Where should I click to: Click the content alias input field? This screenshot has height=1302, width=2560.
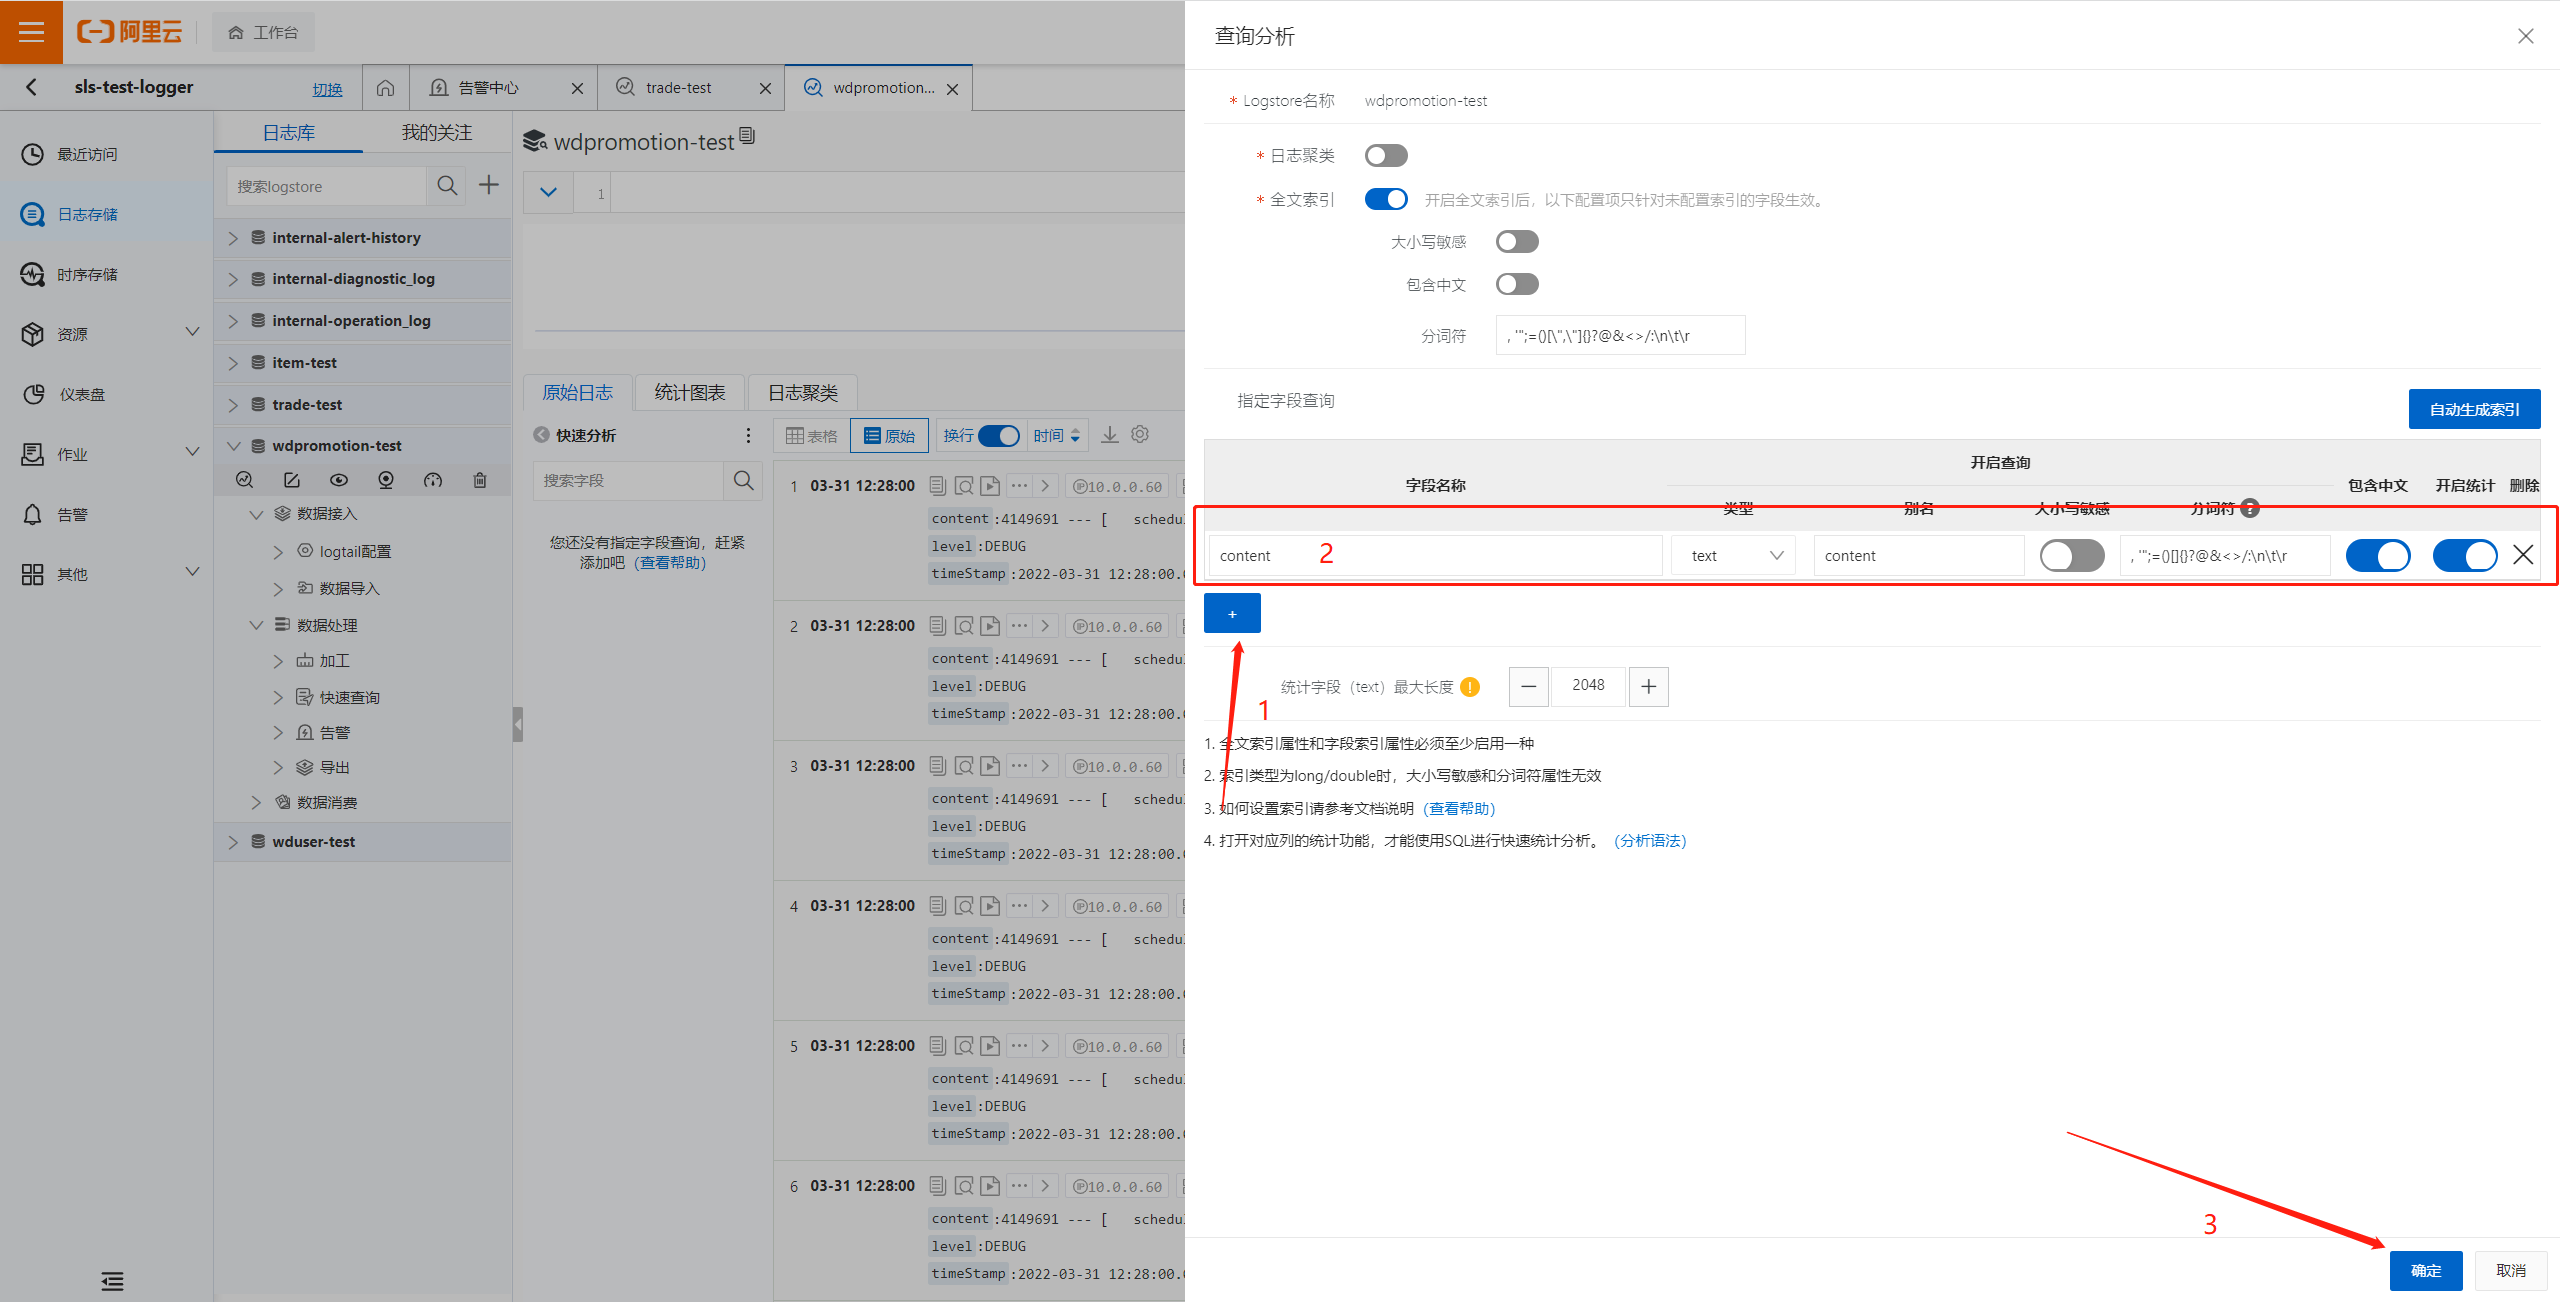pyautogui.click(x=1917, y=555)
